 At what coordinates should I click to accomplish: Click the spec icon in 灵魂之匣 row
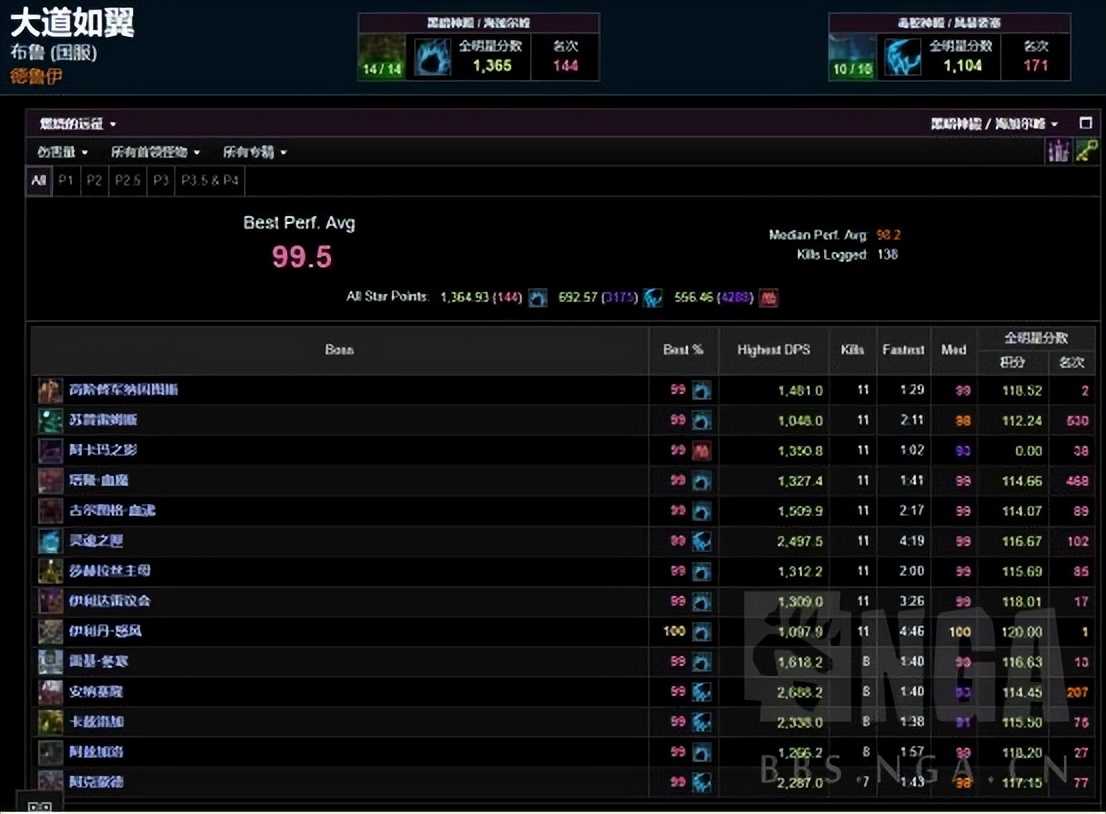(701, 542)
